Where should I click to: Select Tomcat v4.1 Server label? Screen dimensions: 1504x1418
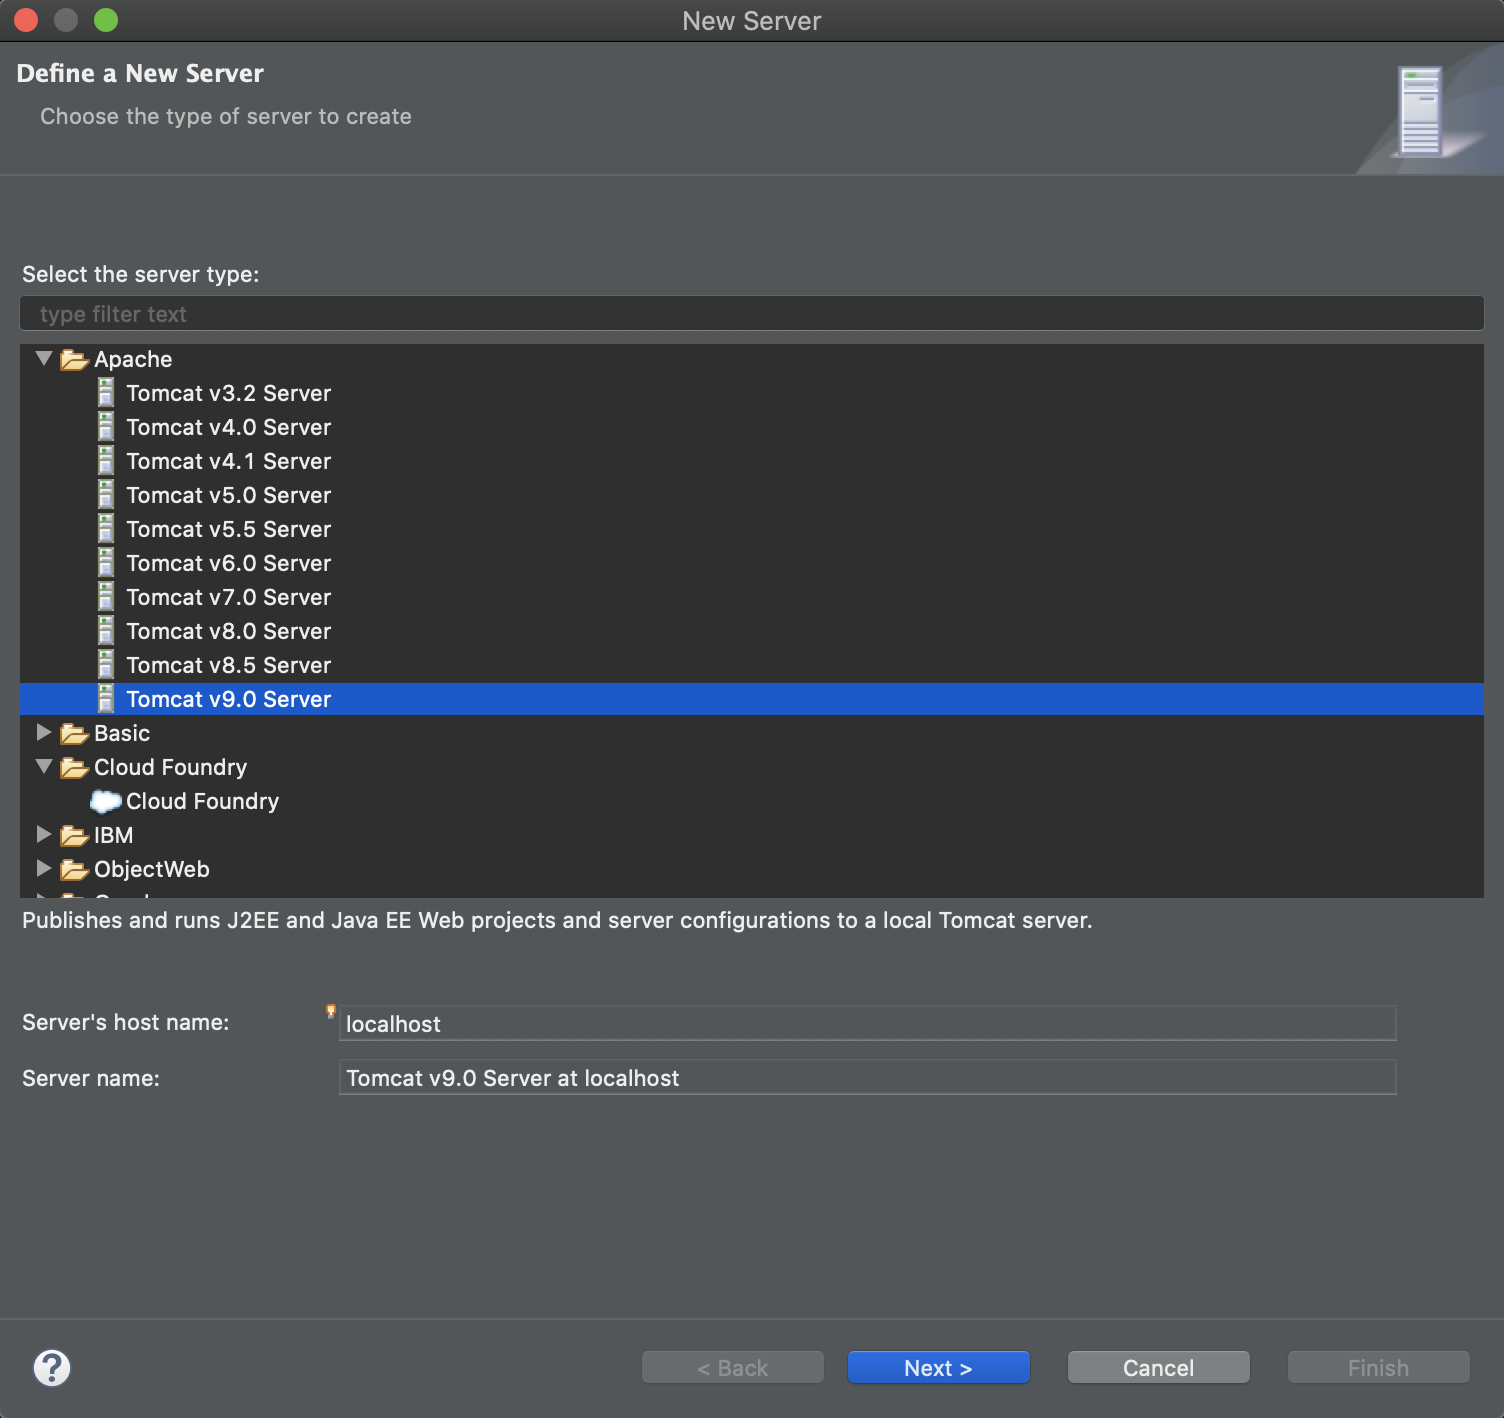(228, 461)
